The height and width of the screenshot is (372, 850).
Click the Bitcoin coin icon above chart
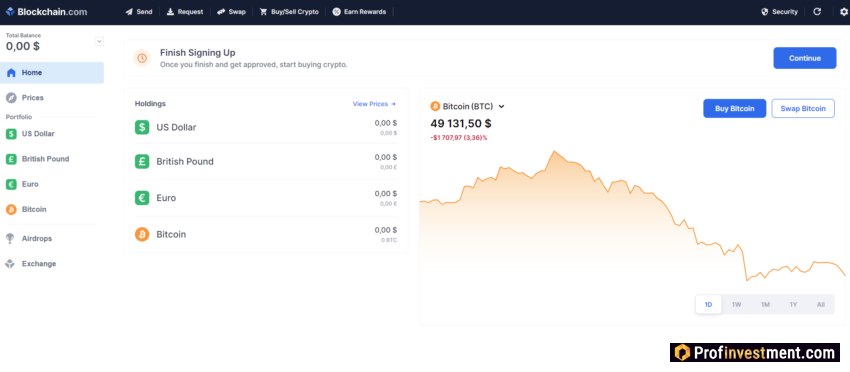[x=435, y=106]
